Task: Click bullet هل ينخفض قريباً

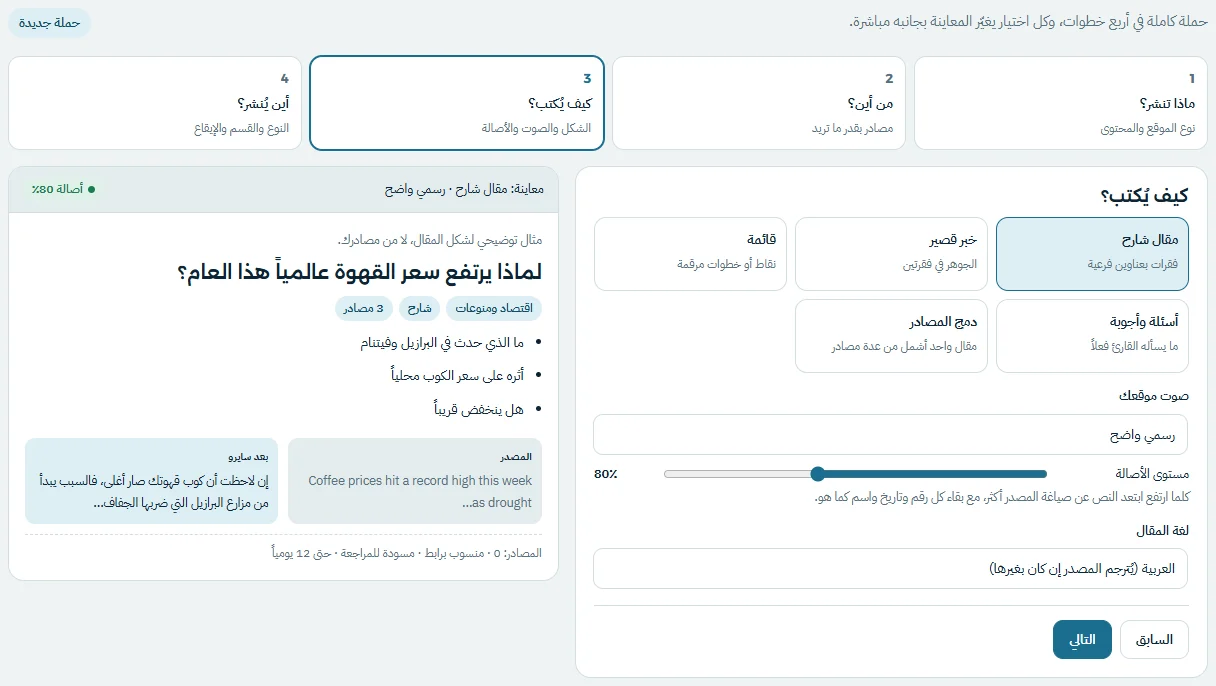Action: [x=479, y=410]
